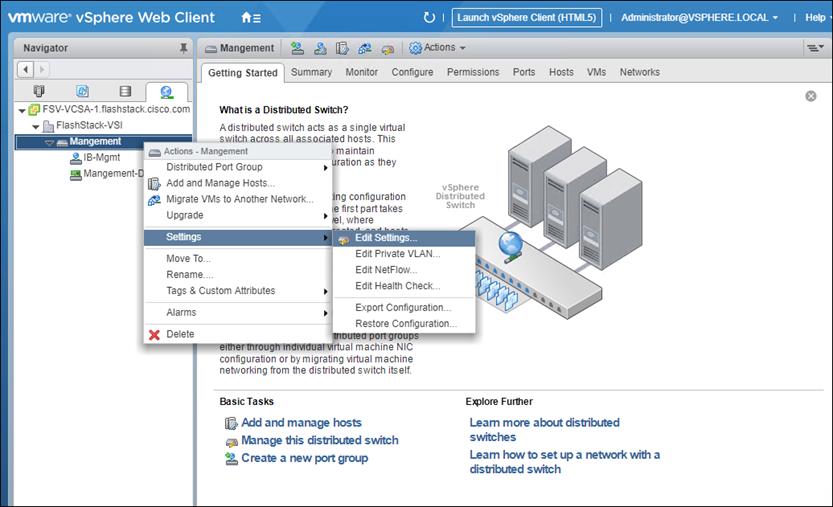
Task: Click the new distributed port group toolbar icon
Action: pos(297,48)
